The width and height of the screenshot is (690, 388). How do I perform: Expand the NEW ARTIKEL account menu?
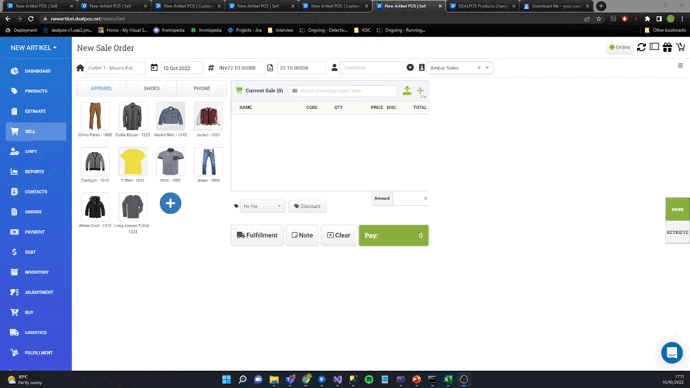33,48
